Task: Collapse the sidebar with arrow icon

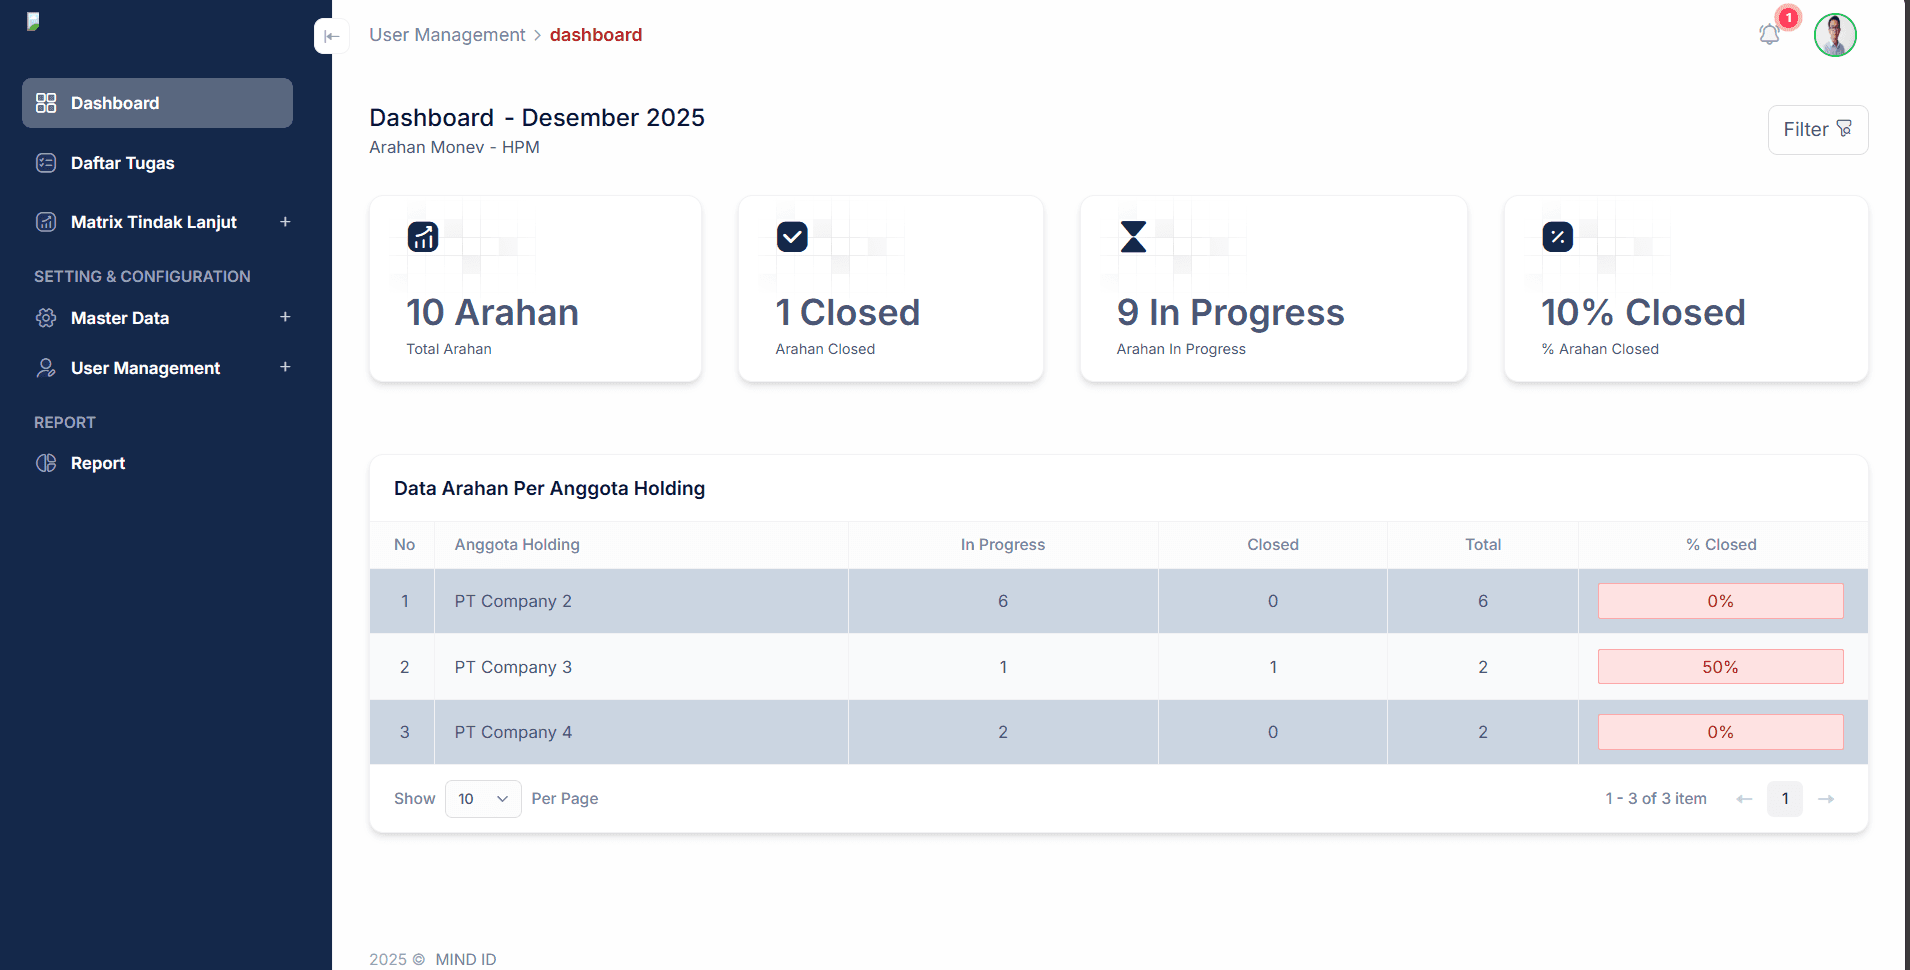Action: [331, 36]
